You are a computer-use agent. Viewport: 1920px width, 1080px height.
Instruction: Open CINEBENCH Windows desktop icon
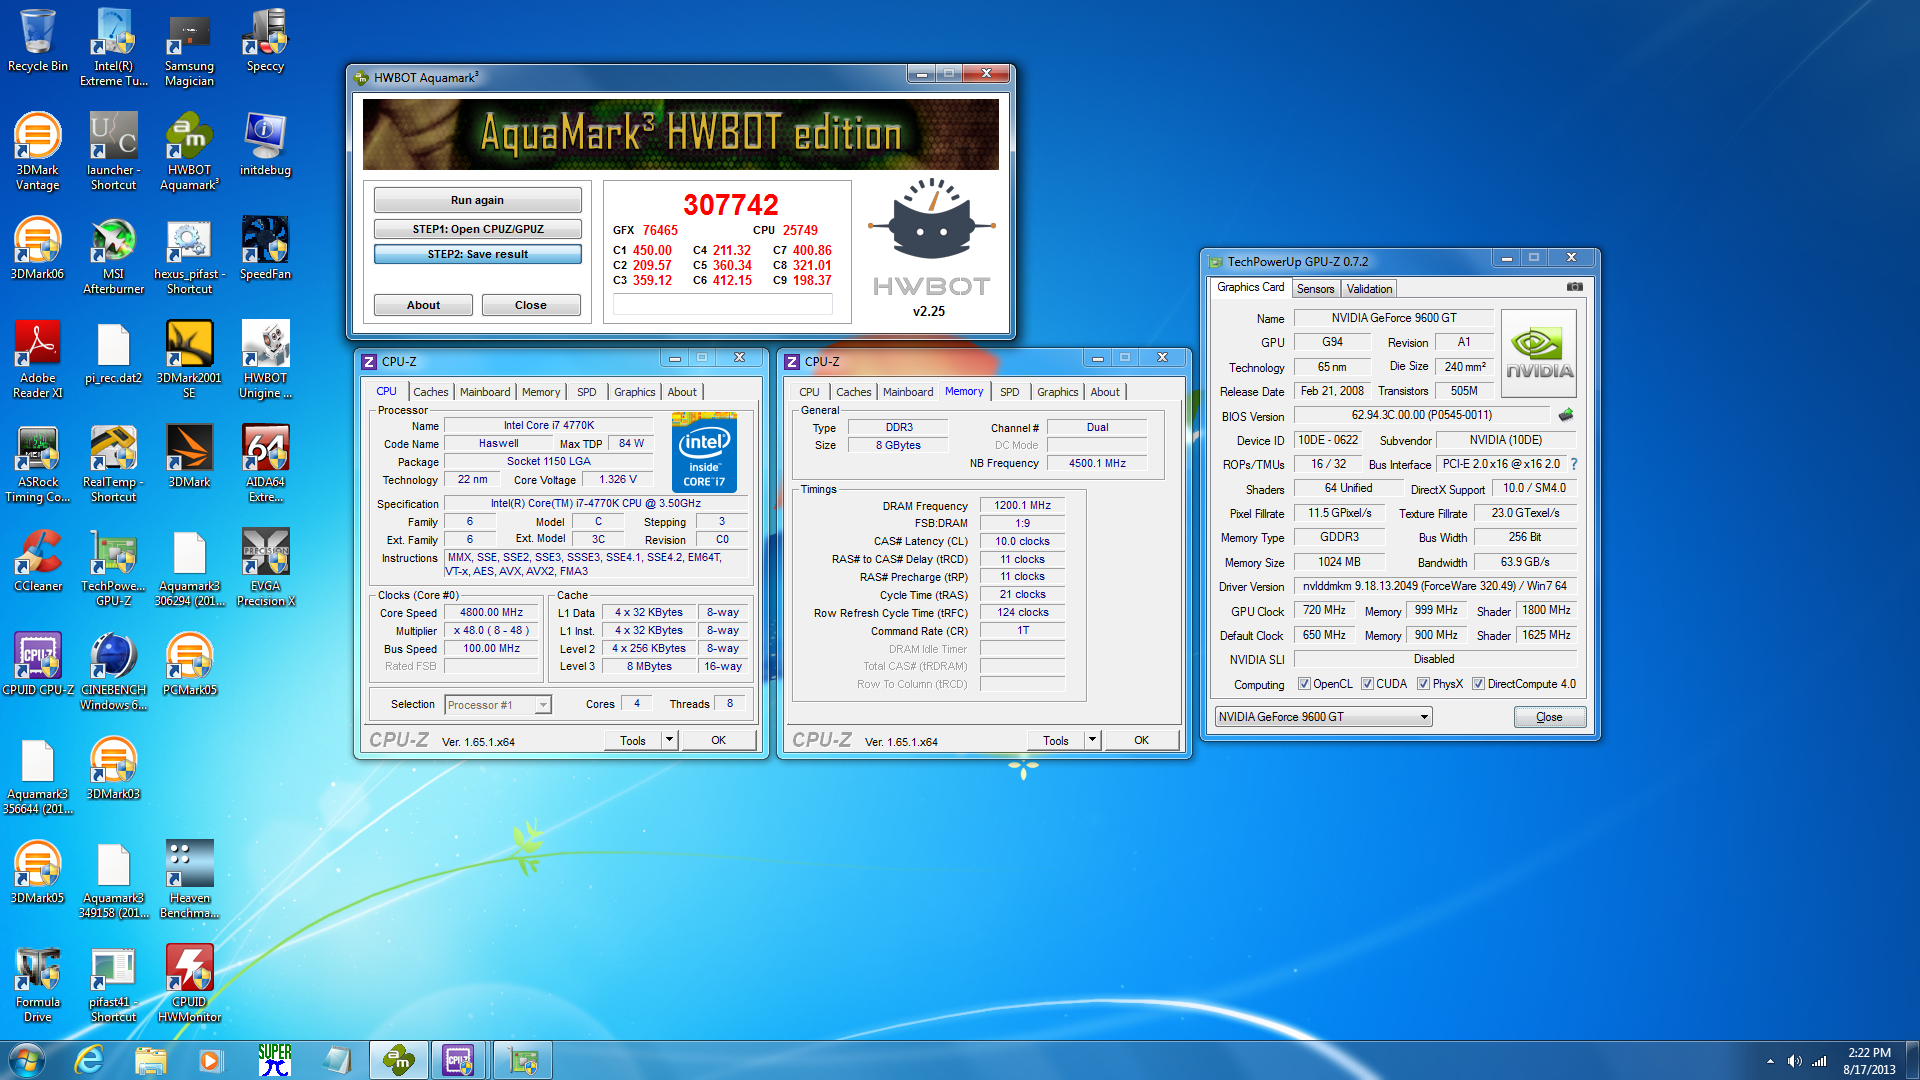point(114,671)
